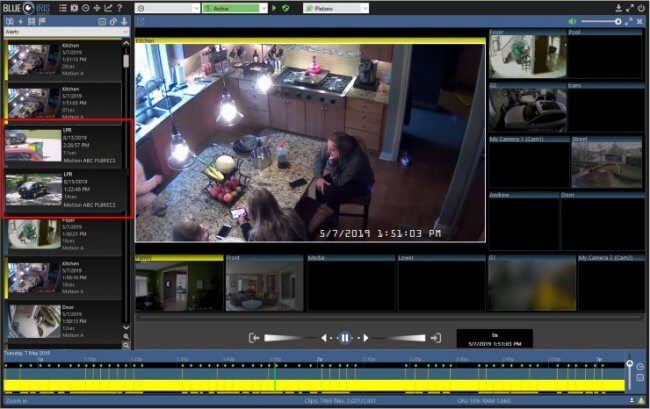Click the upper magnifier icon below clip list
Viewport: 650px width, 409px height.
(126, 336)
